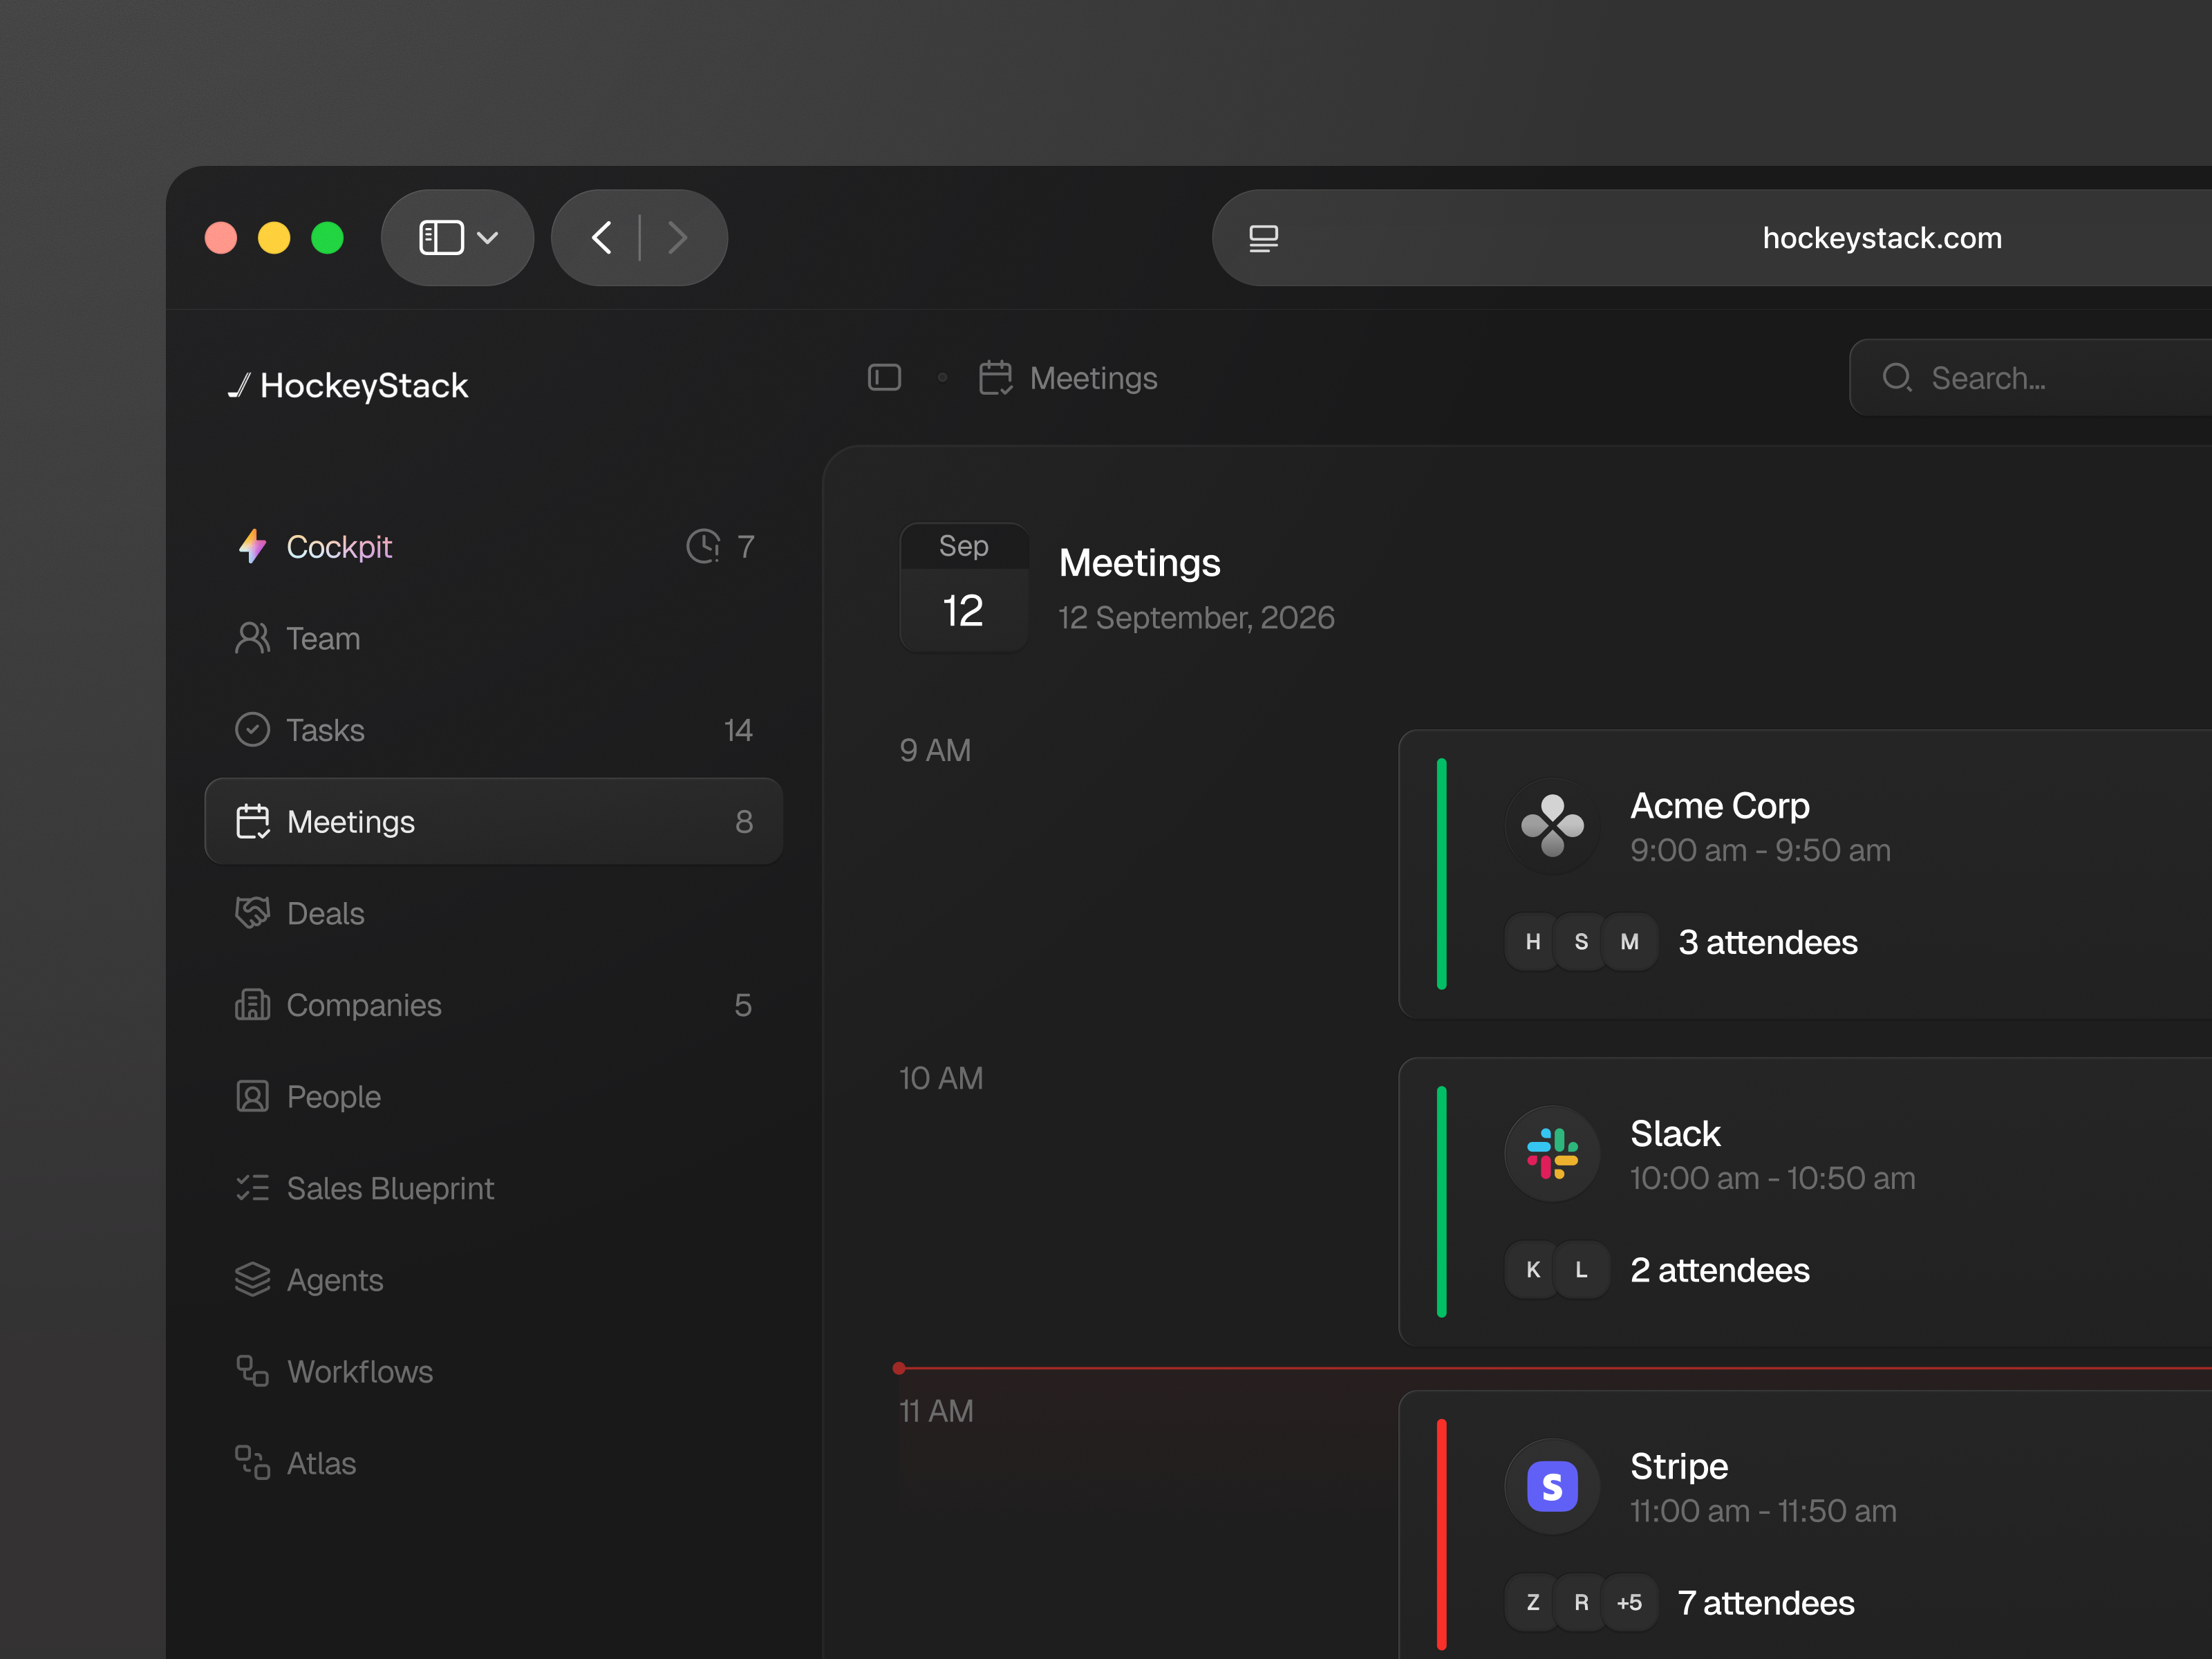Open Sales Blueprint
The image size is (2212, 1659).
point(493,1188)
